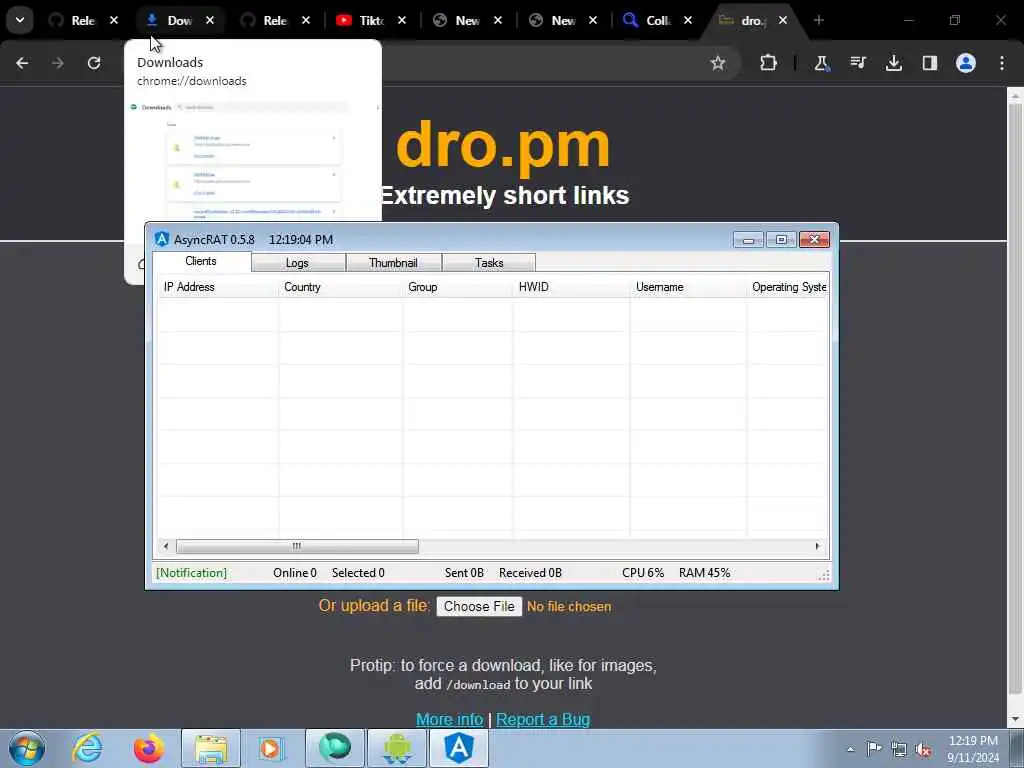Switch to AsyncRAT taskbar icon

(x=459, y=748)
